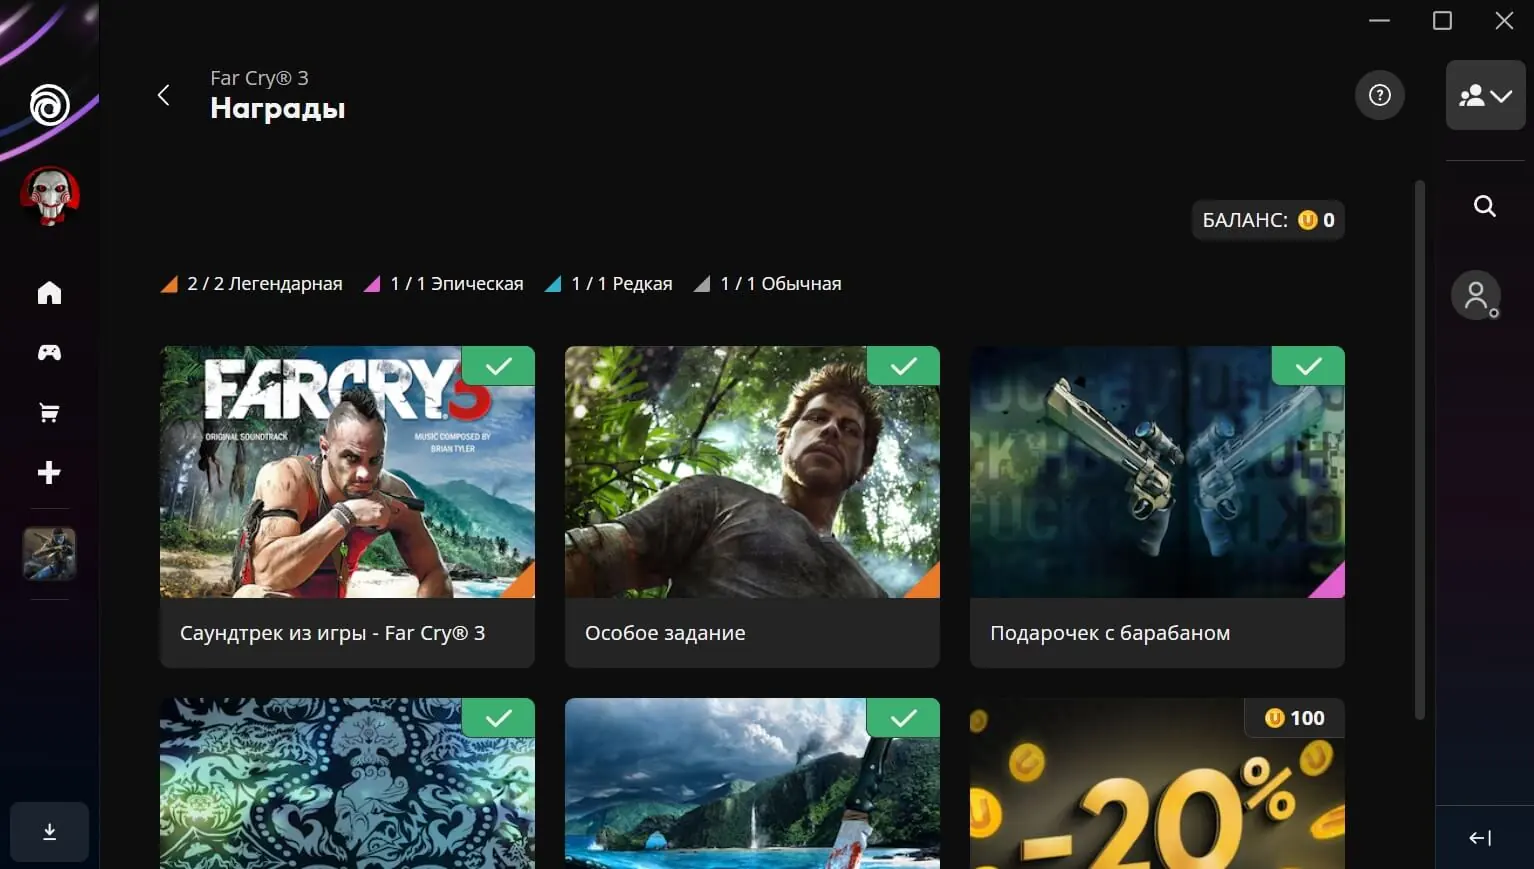Open the Подарочек с барабаном revolver image
The width and height of the screenshot is (1534, 869).
(x=1157, y=472)
